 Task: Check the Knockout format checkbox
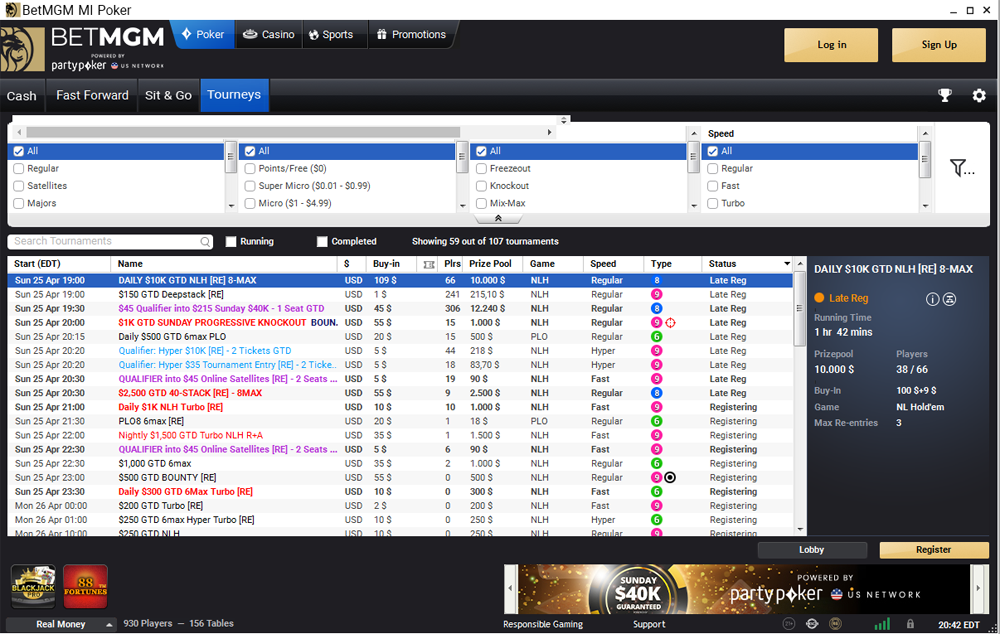pos(482,186)
